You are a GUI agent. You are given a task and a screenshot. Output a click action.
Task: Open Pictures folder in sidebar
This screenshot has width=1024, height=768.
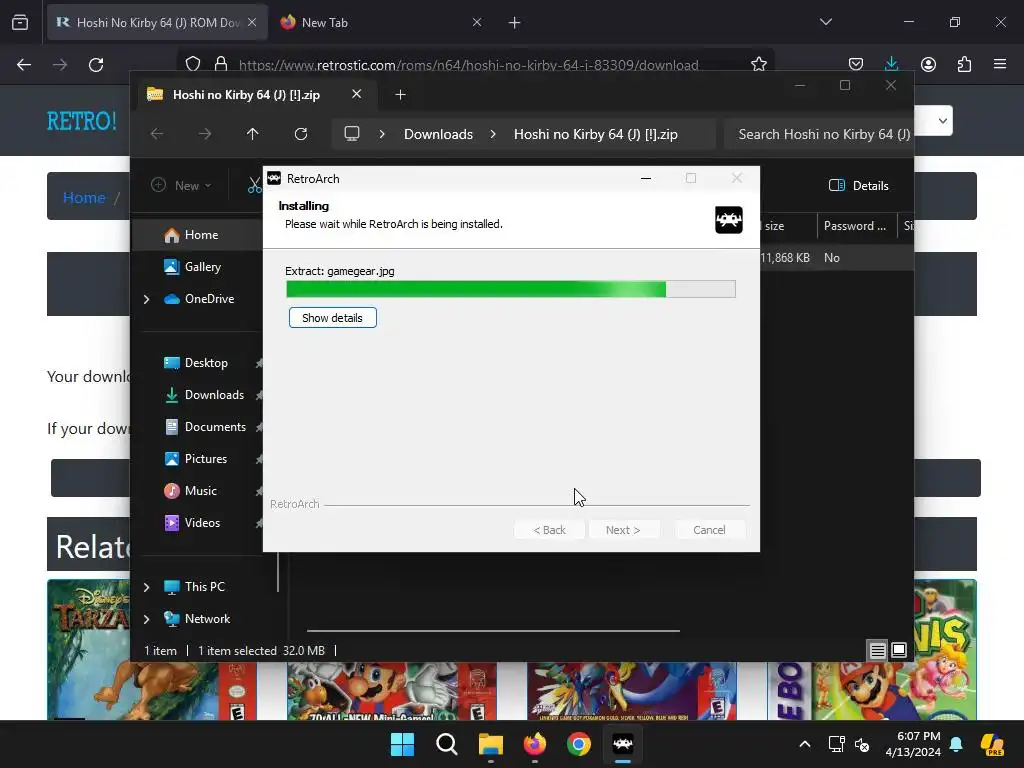pyautogui.click(x=206, y=459)
